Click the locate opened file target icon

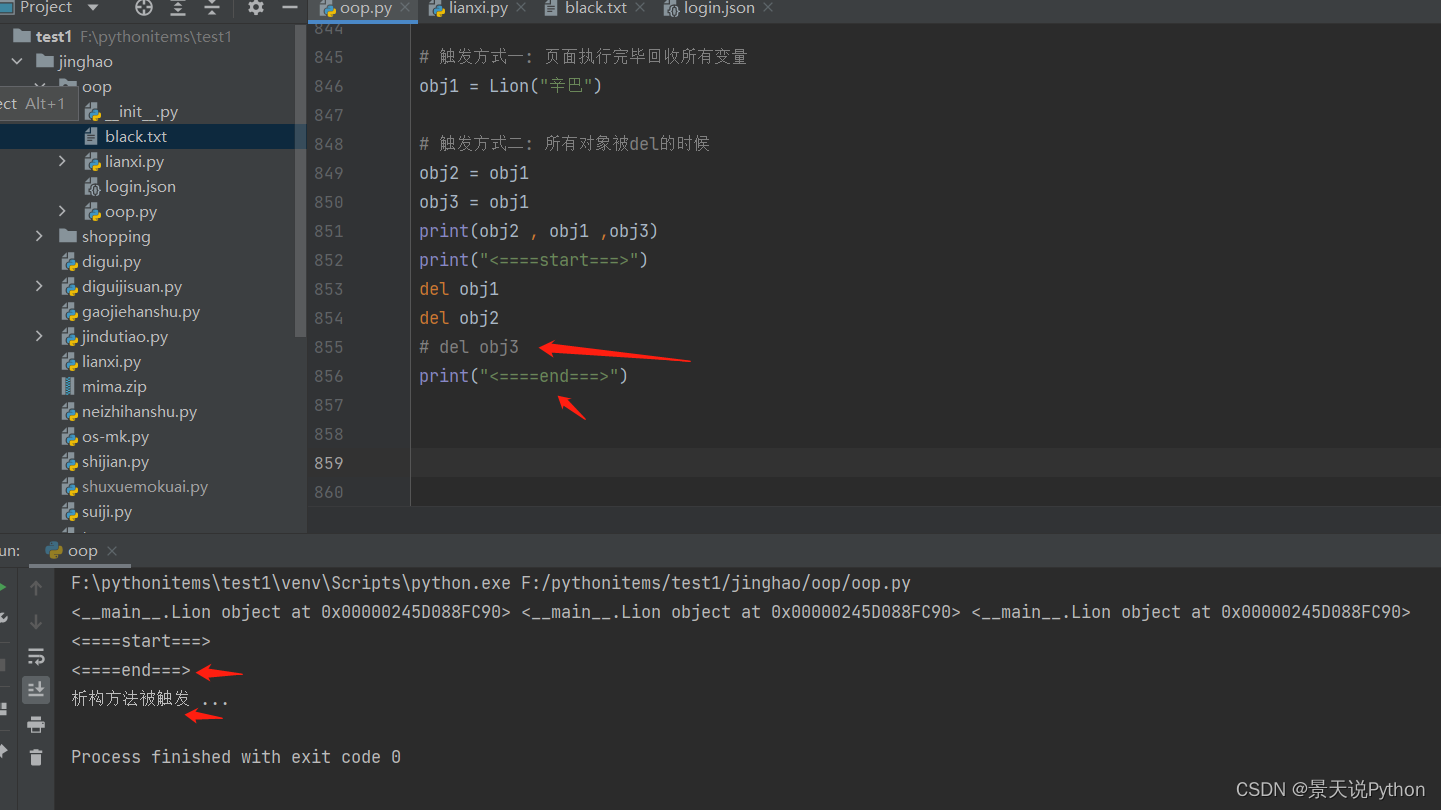click(144, 8)
